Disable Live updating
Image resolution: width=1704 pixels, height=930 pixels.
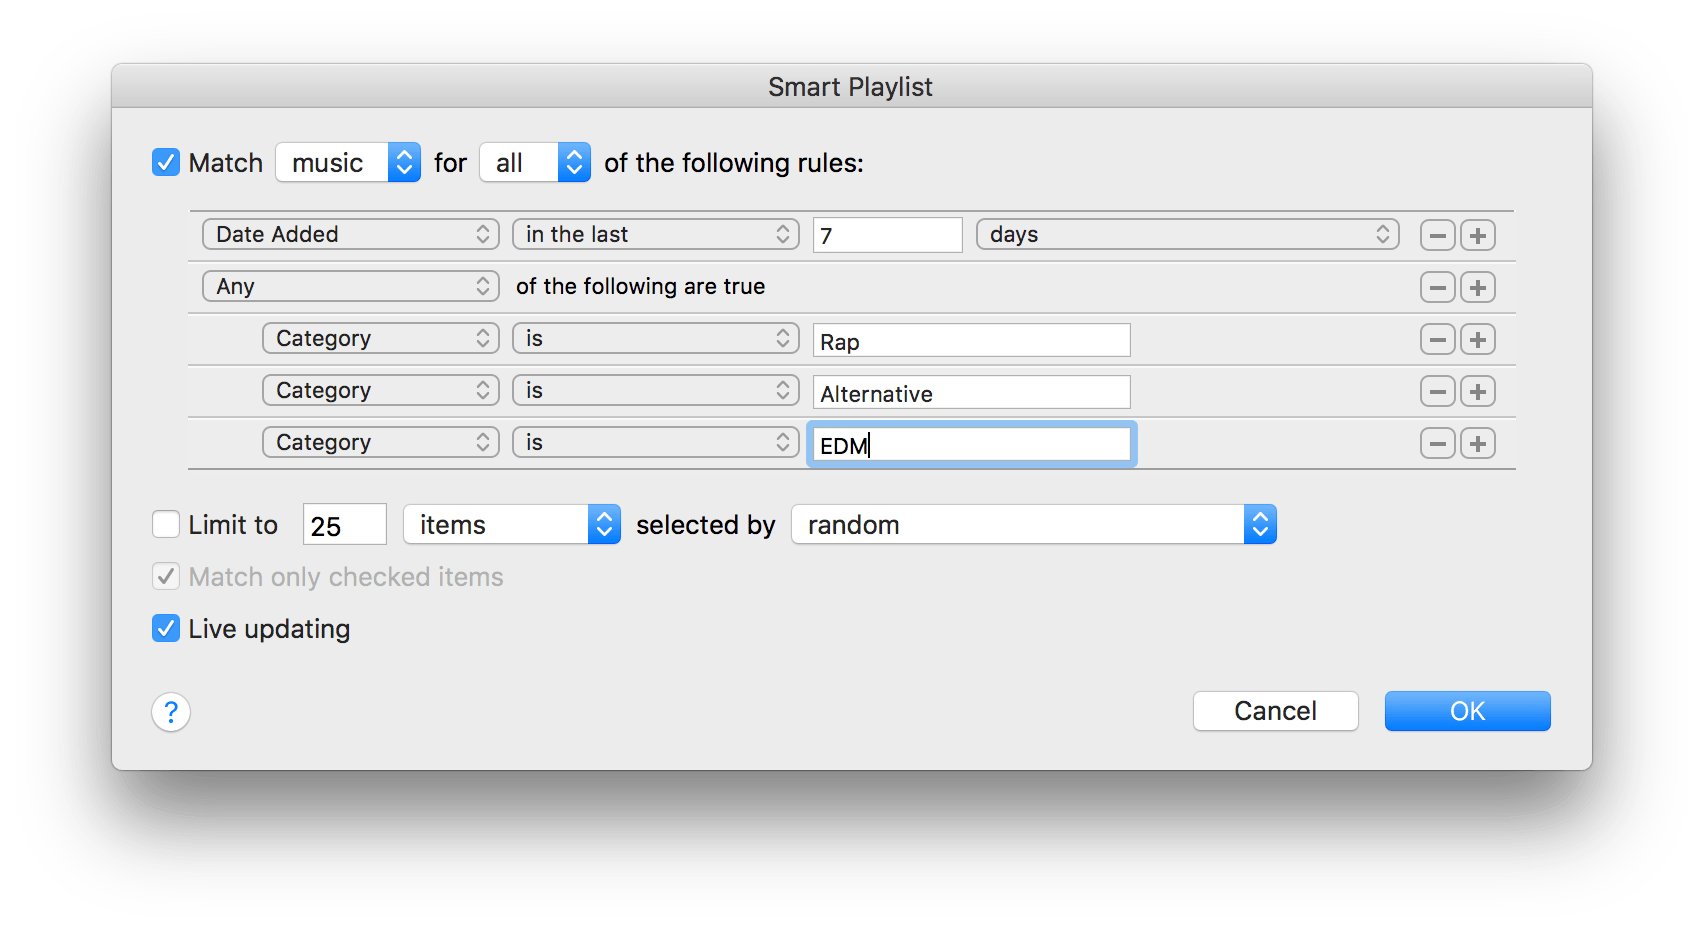(166, 628)
